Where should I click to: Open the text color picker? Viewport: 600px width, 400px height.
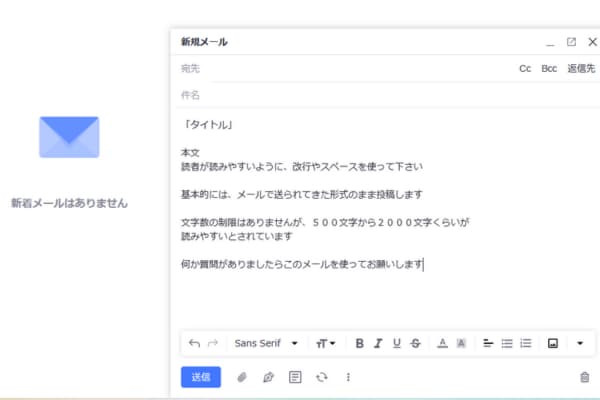coord(442,343)
